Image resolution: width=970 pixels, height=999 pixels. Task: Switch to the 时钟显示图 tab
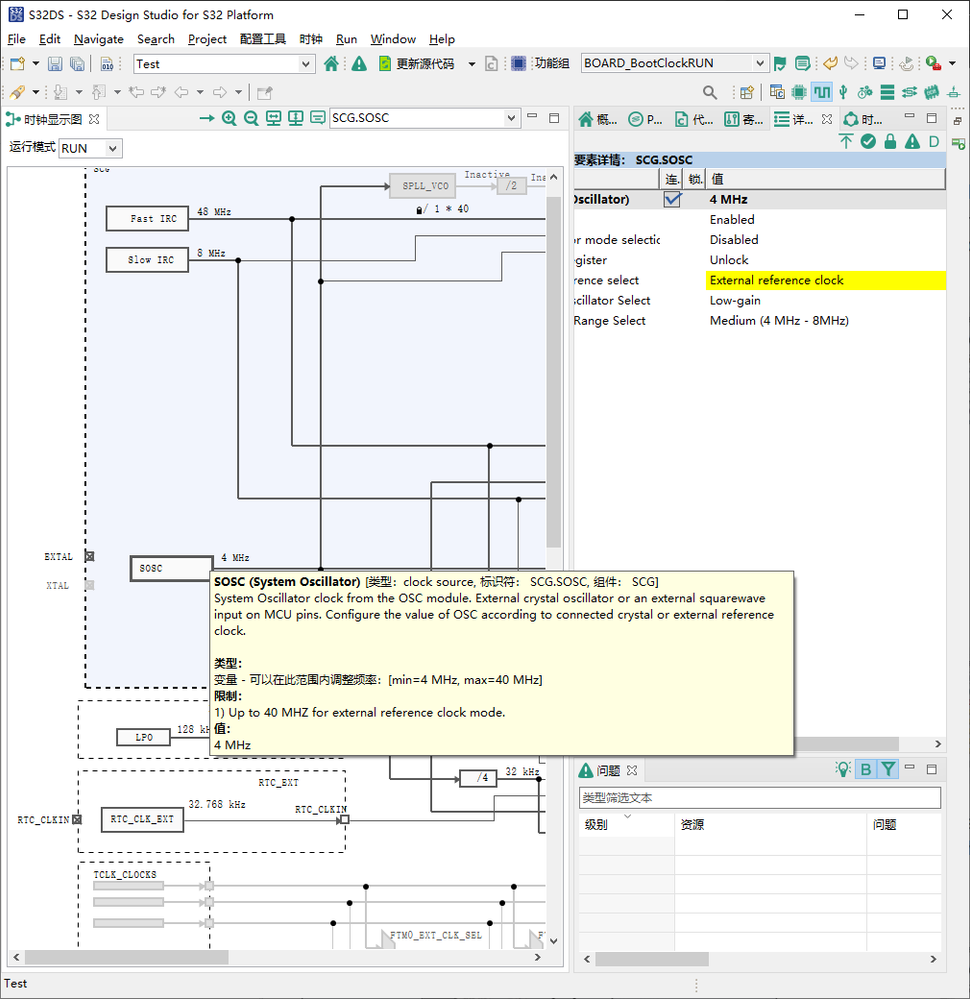click(x=53, y=119)
